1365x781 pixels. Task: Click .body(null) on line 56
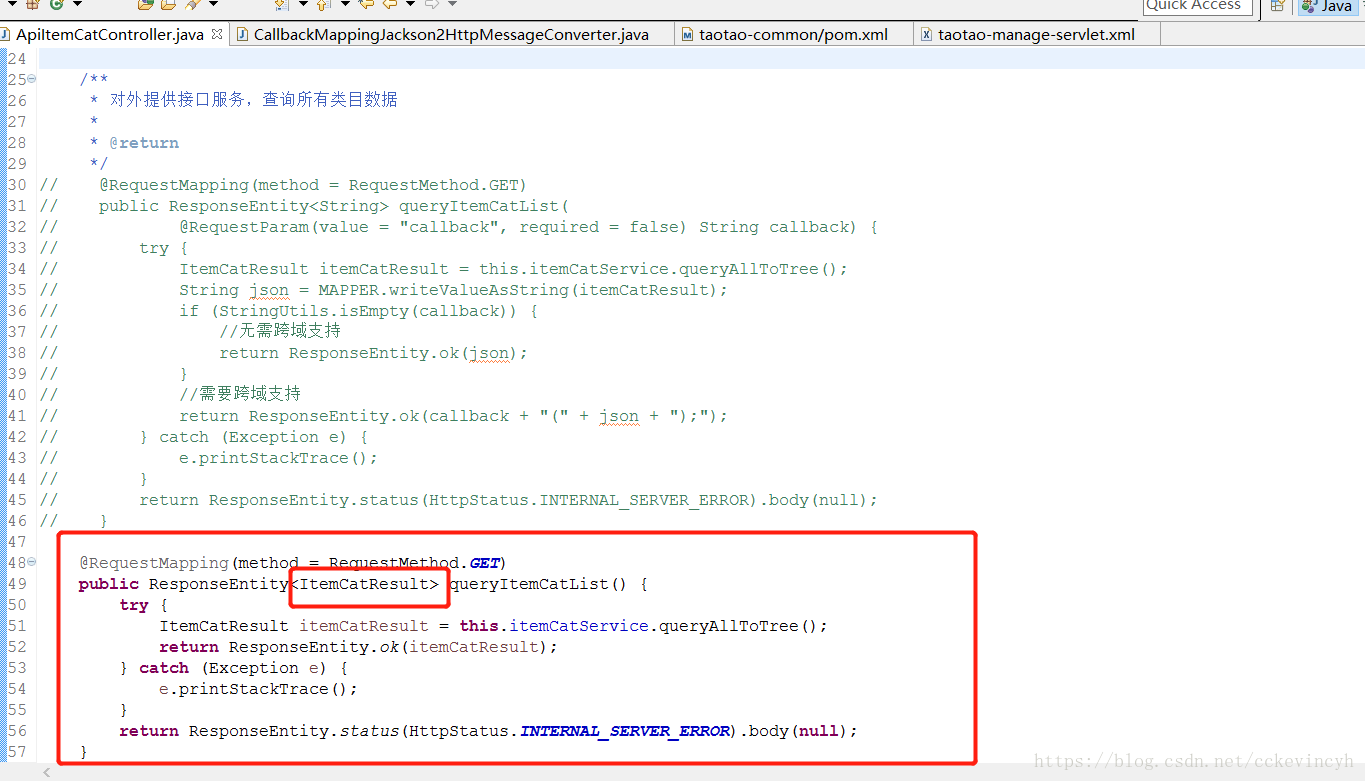(794, 731)
